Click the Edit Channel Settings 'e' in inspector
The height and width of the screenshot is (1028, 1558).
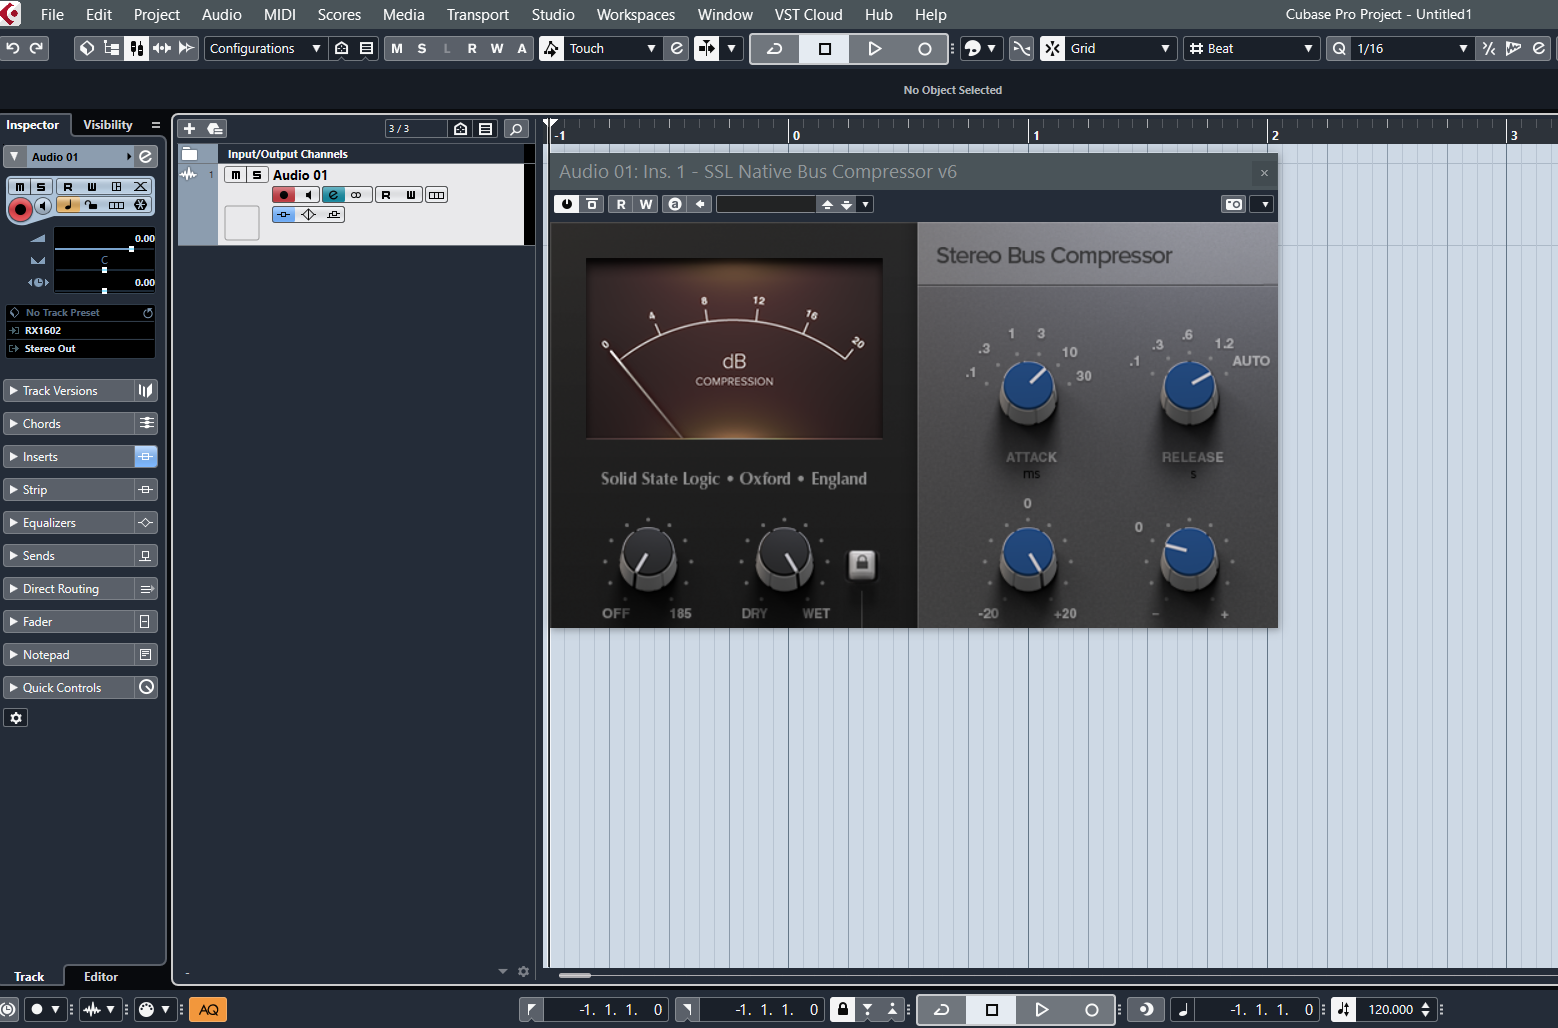click(x=146, y=157)
